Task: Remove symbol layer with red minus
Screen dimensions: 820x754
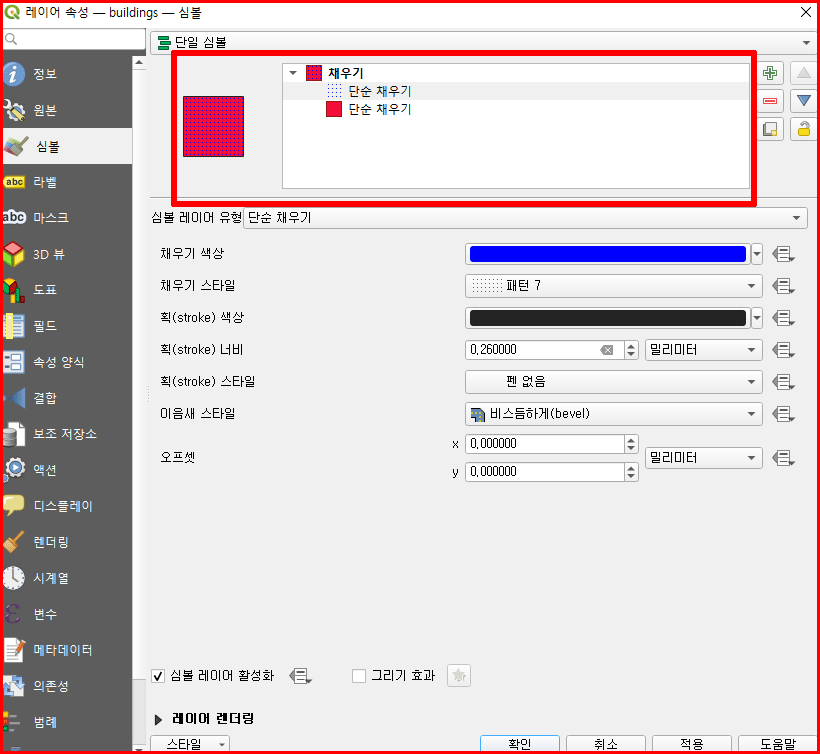Action: [x=770, y=101]
